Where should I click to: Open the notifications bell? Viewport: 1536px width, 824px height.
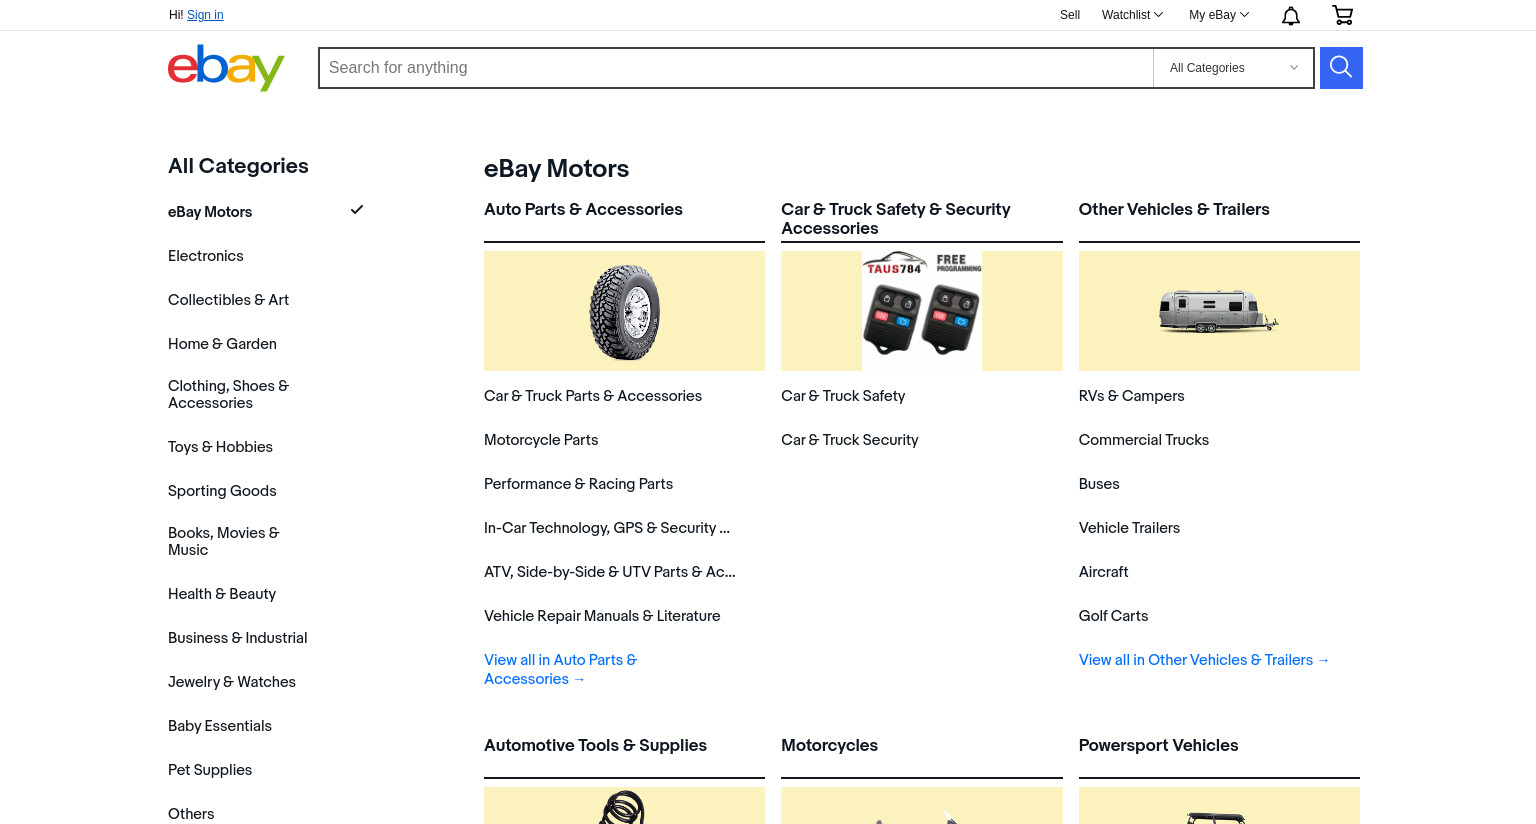pos(1291,15)
